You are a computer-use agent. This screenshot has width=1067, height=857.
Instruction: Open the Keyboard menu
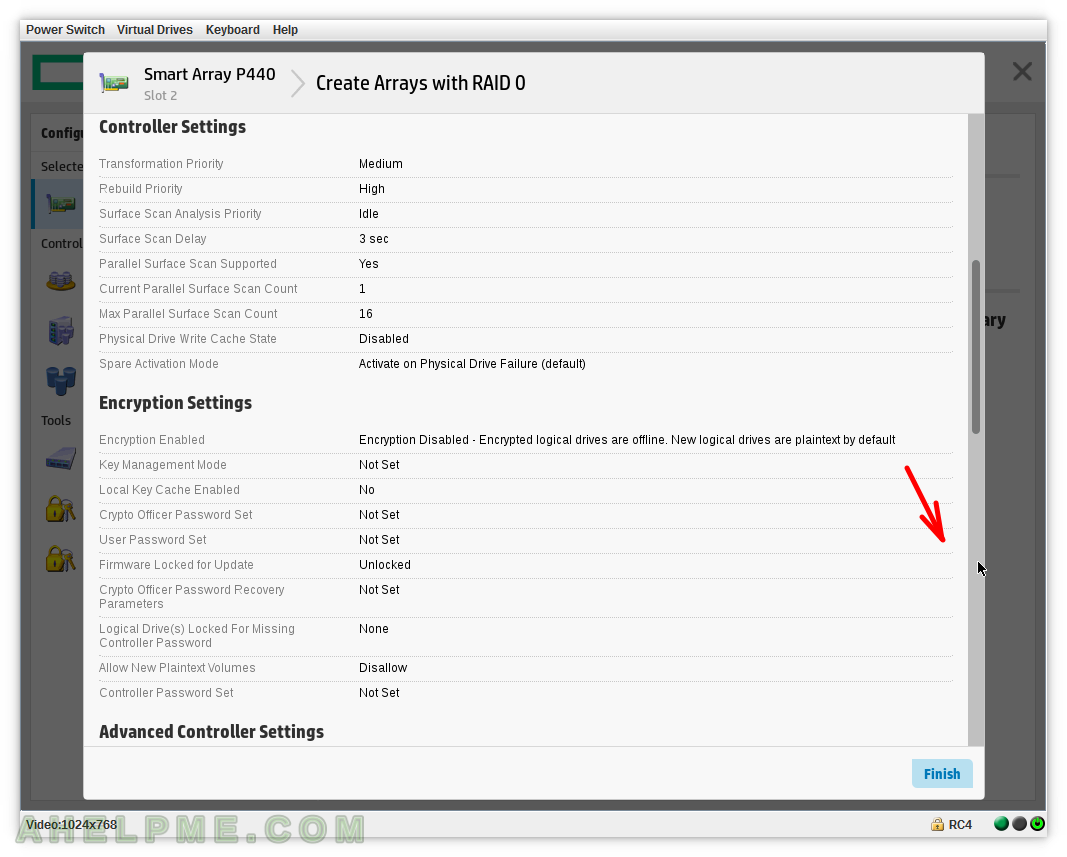232,30
